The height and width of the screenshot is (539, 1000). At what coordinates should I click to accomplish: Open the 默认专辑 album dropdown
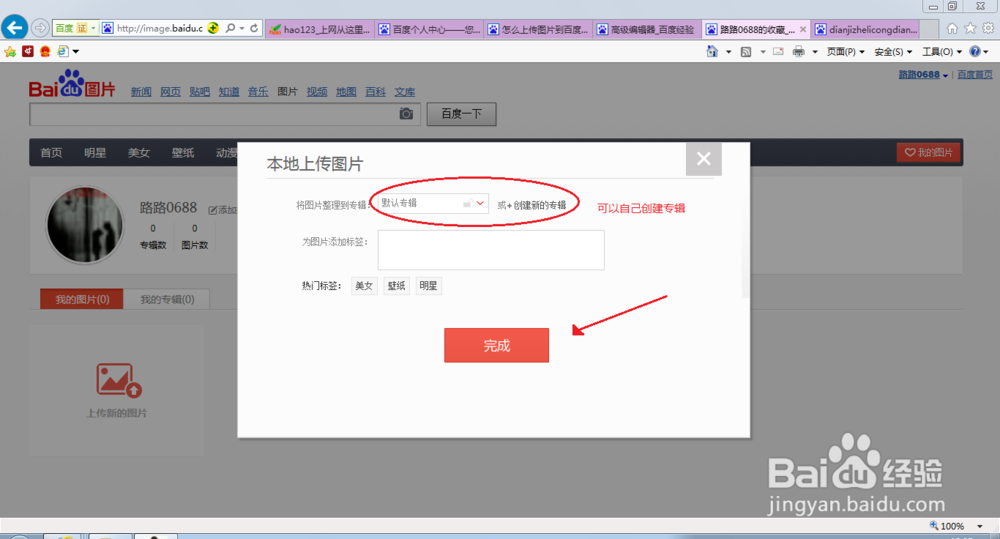point(433,203)
